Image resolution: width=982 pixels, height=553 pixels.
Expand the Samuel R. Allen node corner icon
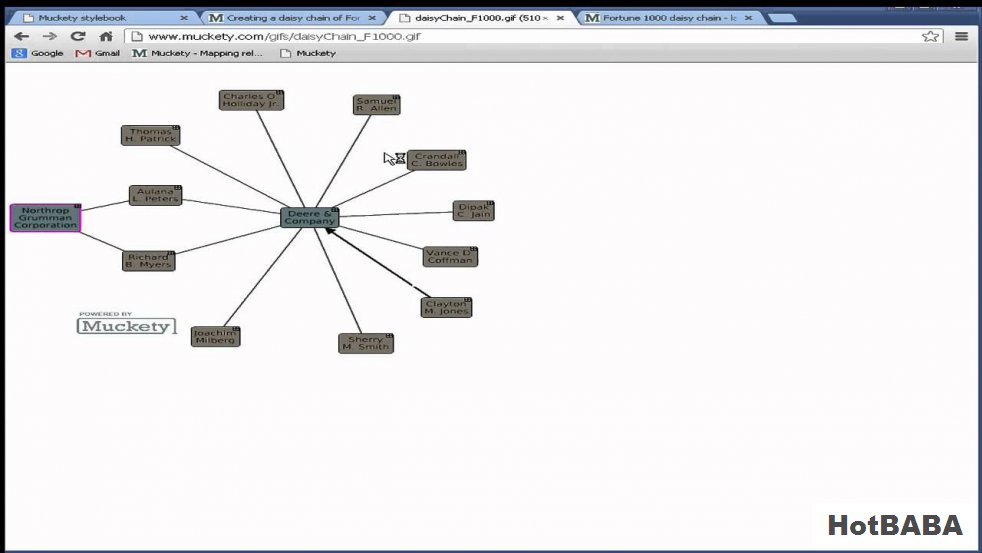[396, 98]
